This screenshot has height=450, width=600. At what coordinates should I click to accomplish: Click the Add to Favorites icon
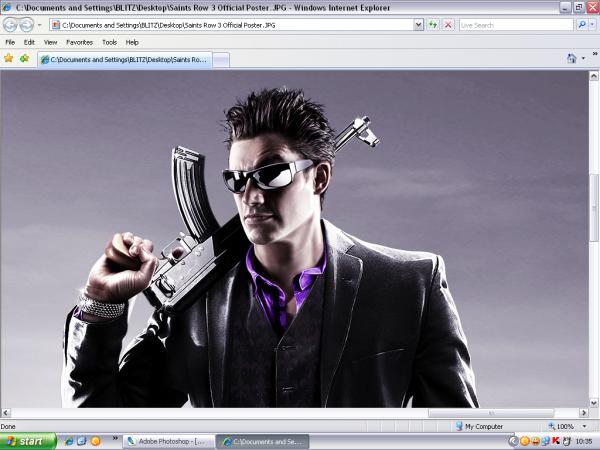24,58
